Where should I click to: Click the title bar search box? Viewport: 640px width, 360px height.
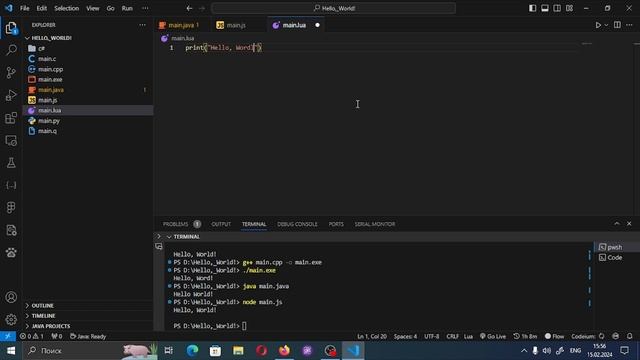(333, 8)
